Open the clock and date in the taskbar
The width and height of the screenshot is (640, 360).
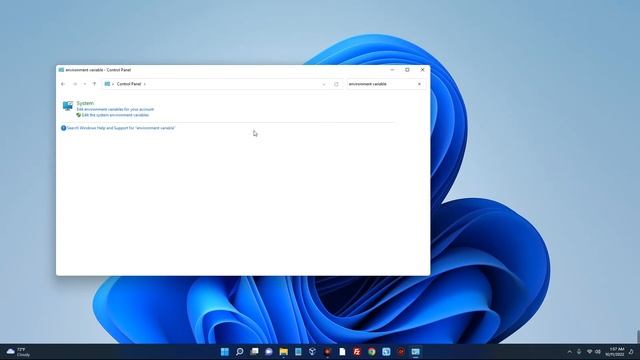pyautogui.click(x=615, y=352)
